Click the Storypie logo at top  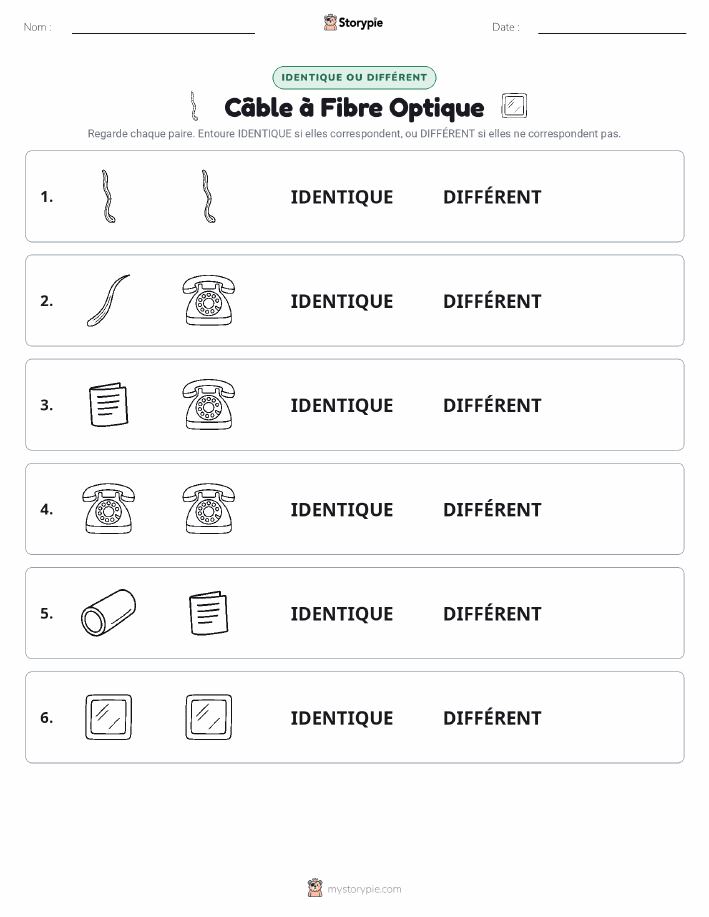(x=353, y=23)
